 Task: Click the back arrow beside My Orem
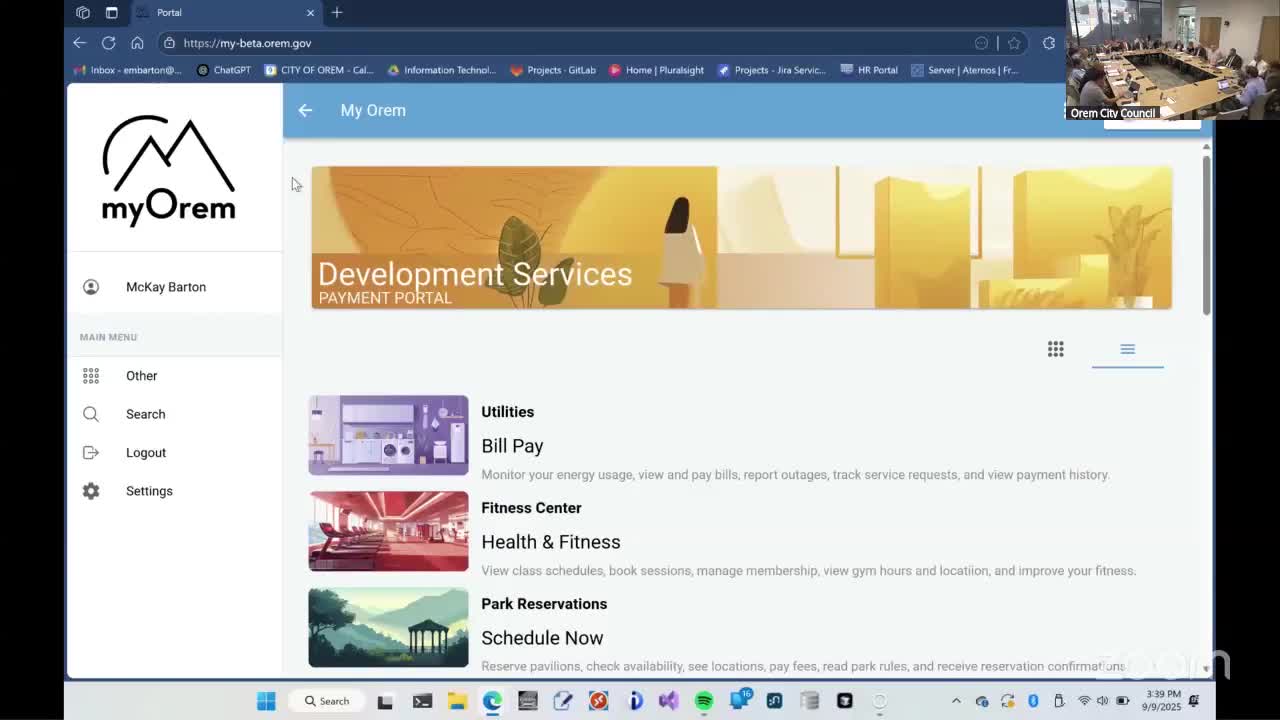(305, 110)
